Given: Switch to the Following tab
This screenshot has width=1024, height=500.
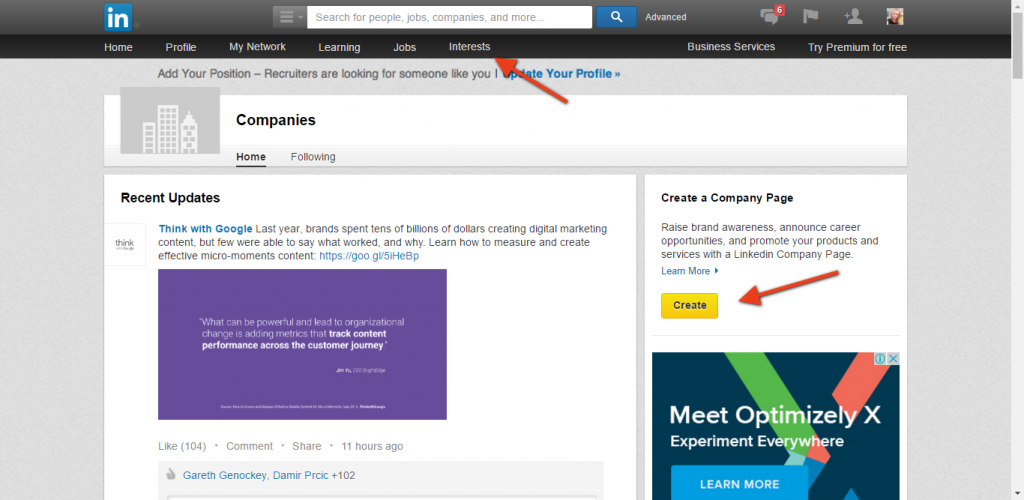Looking at the screenshot, I should tap(313, 157).
